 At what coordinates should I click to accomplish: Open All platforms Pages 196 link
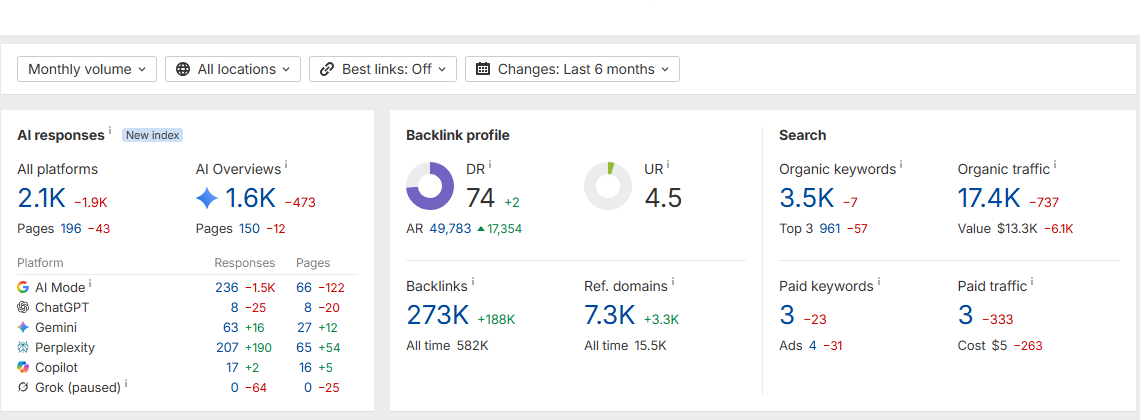pyautogui.click(x=71, y=229)
